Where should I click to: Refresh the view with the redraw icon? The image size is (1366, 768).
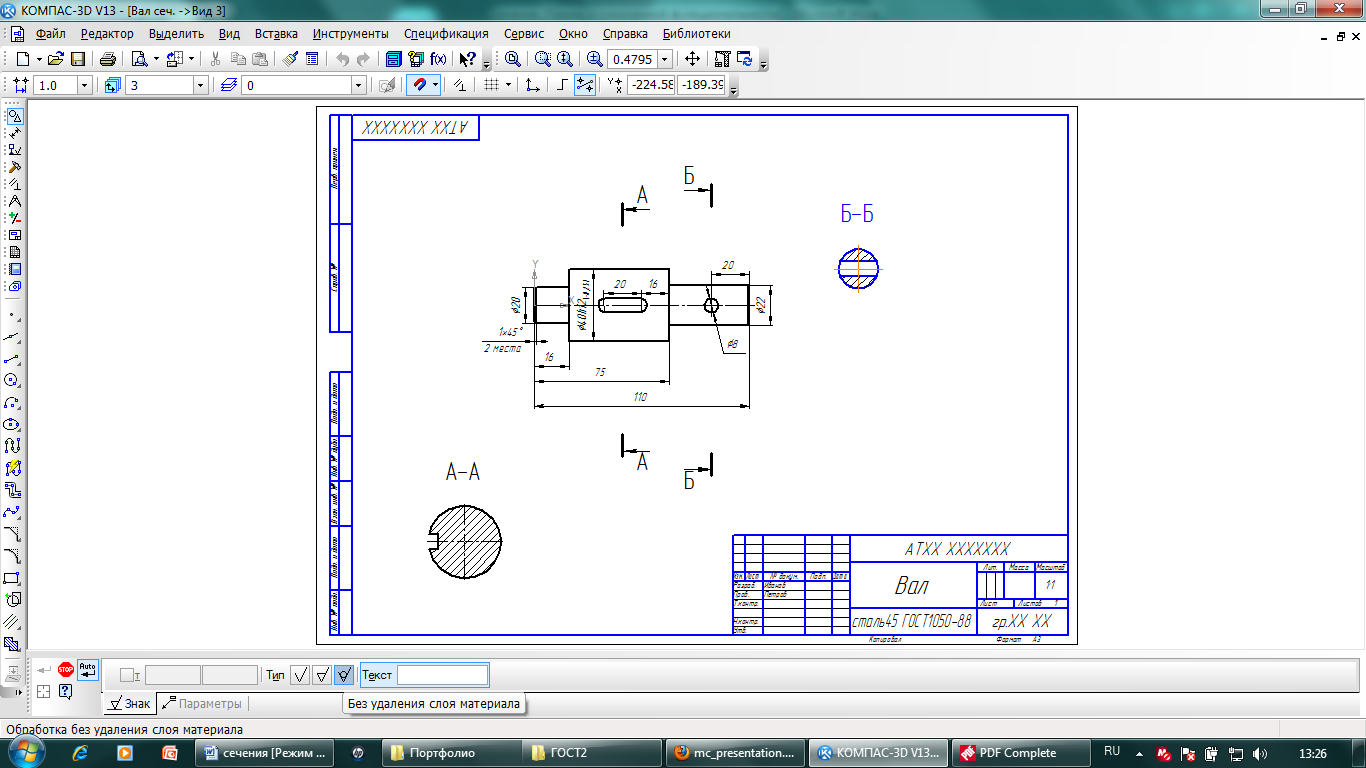[x=744, y=59]
